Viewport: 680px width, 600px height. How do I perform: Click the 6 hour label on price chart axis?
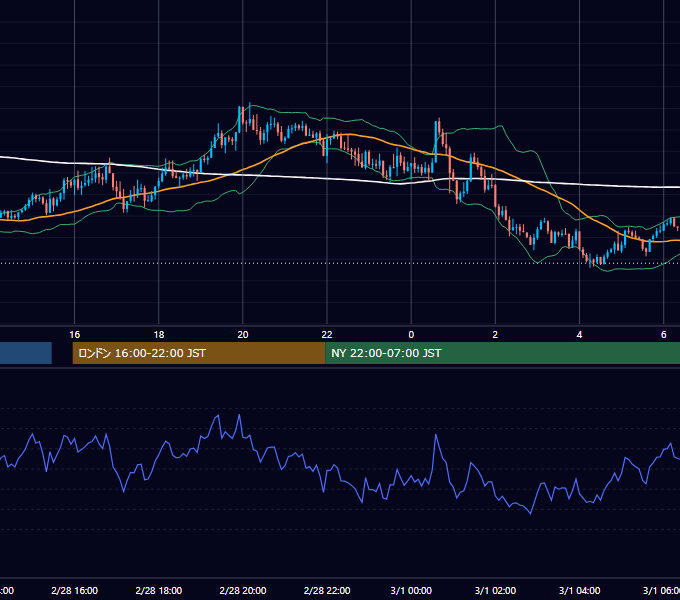(x=664, y=334)
